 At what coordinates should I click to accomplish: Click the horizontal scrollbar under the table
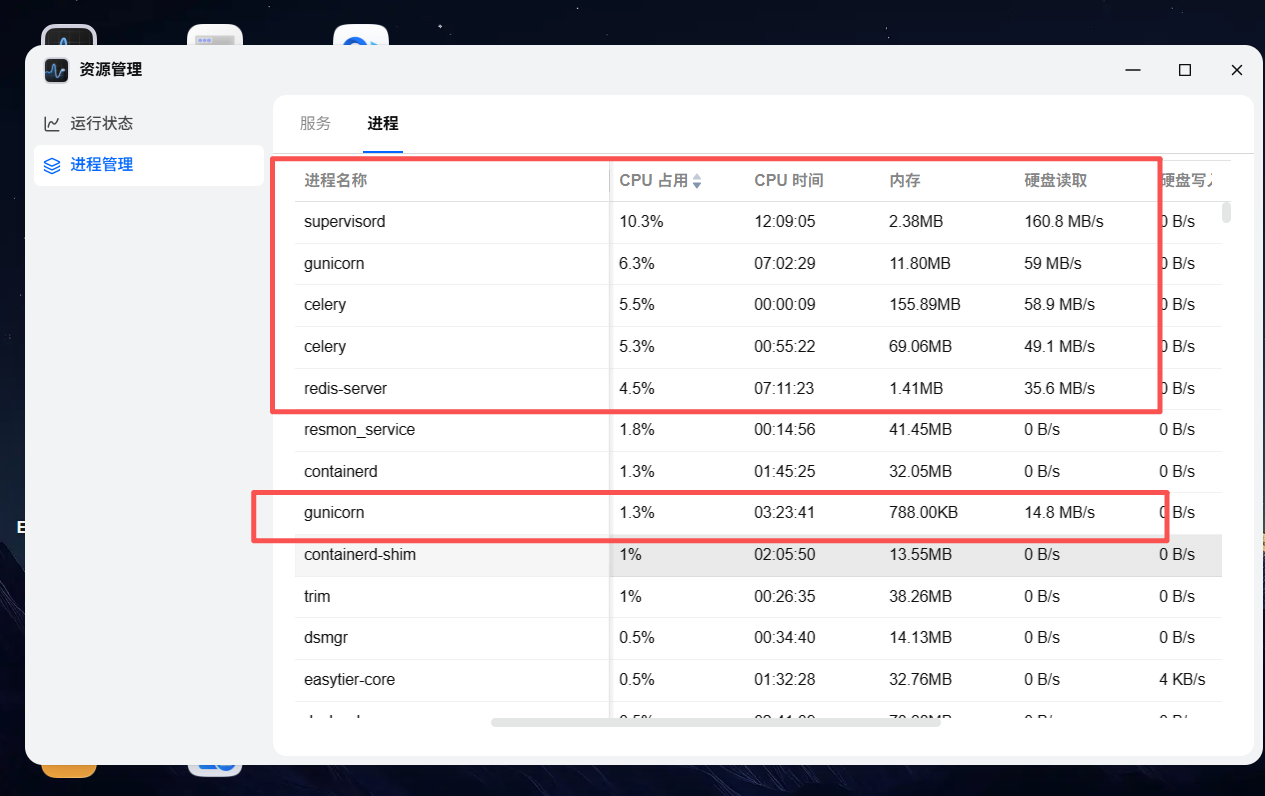(715, 722)
